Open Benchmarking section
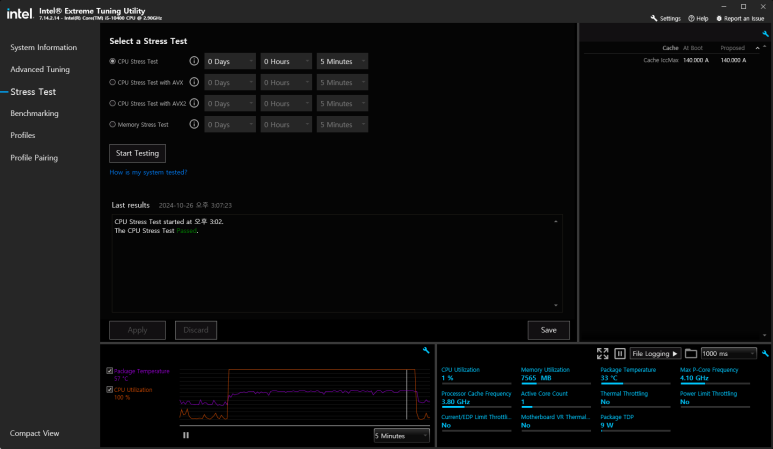The height and width of the screenshot is (449, 773). pyautogui.click(x=34, y=113)
